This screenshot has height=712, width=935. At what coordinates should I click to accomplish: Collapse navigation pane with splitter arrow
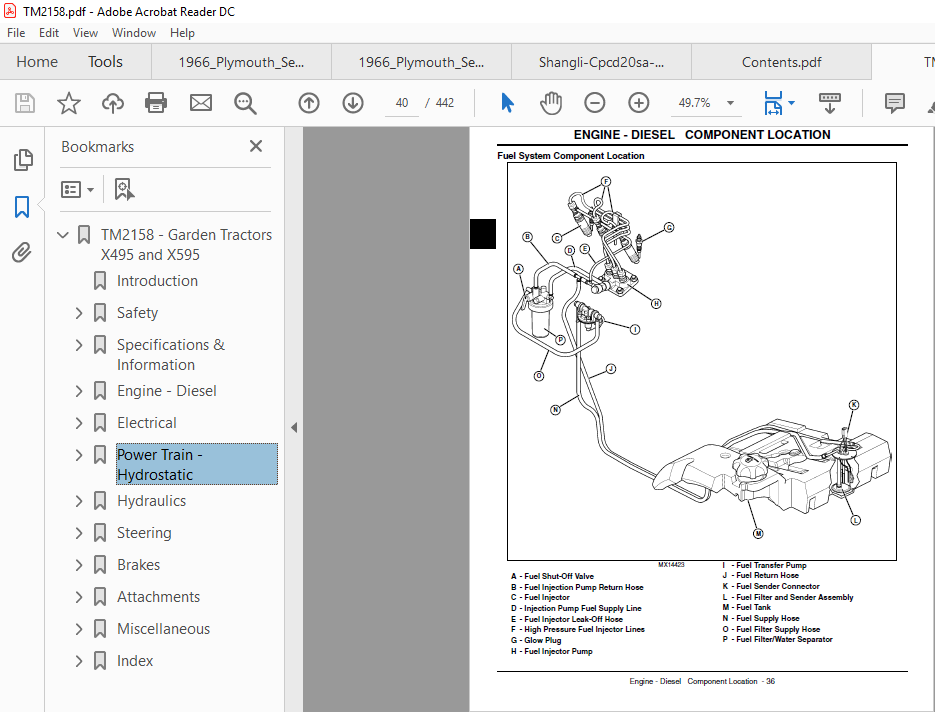tap(294, 427)
